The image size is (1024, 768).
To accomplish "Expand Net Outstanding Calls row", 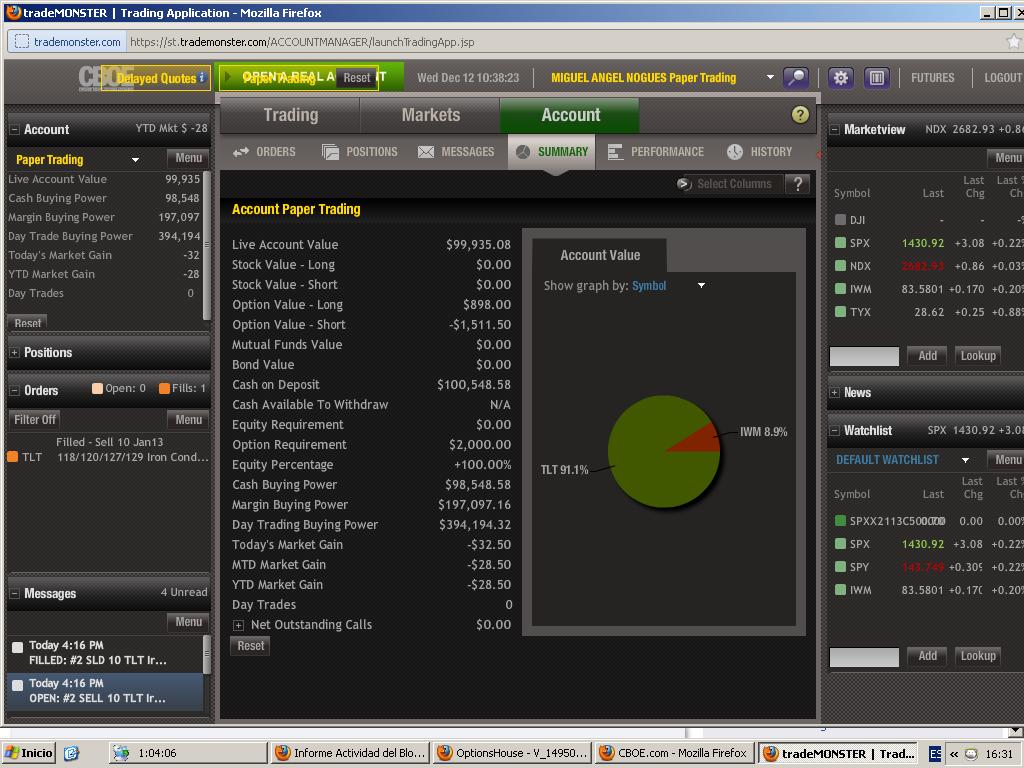I will coord(238,625).
